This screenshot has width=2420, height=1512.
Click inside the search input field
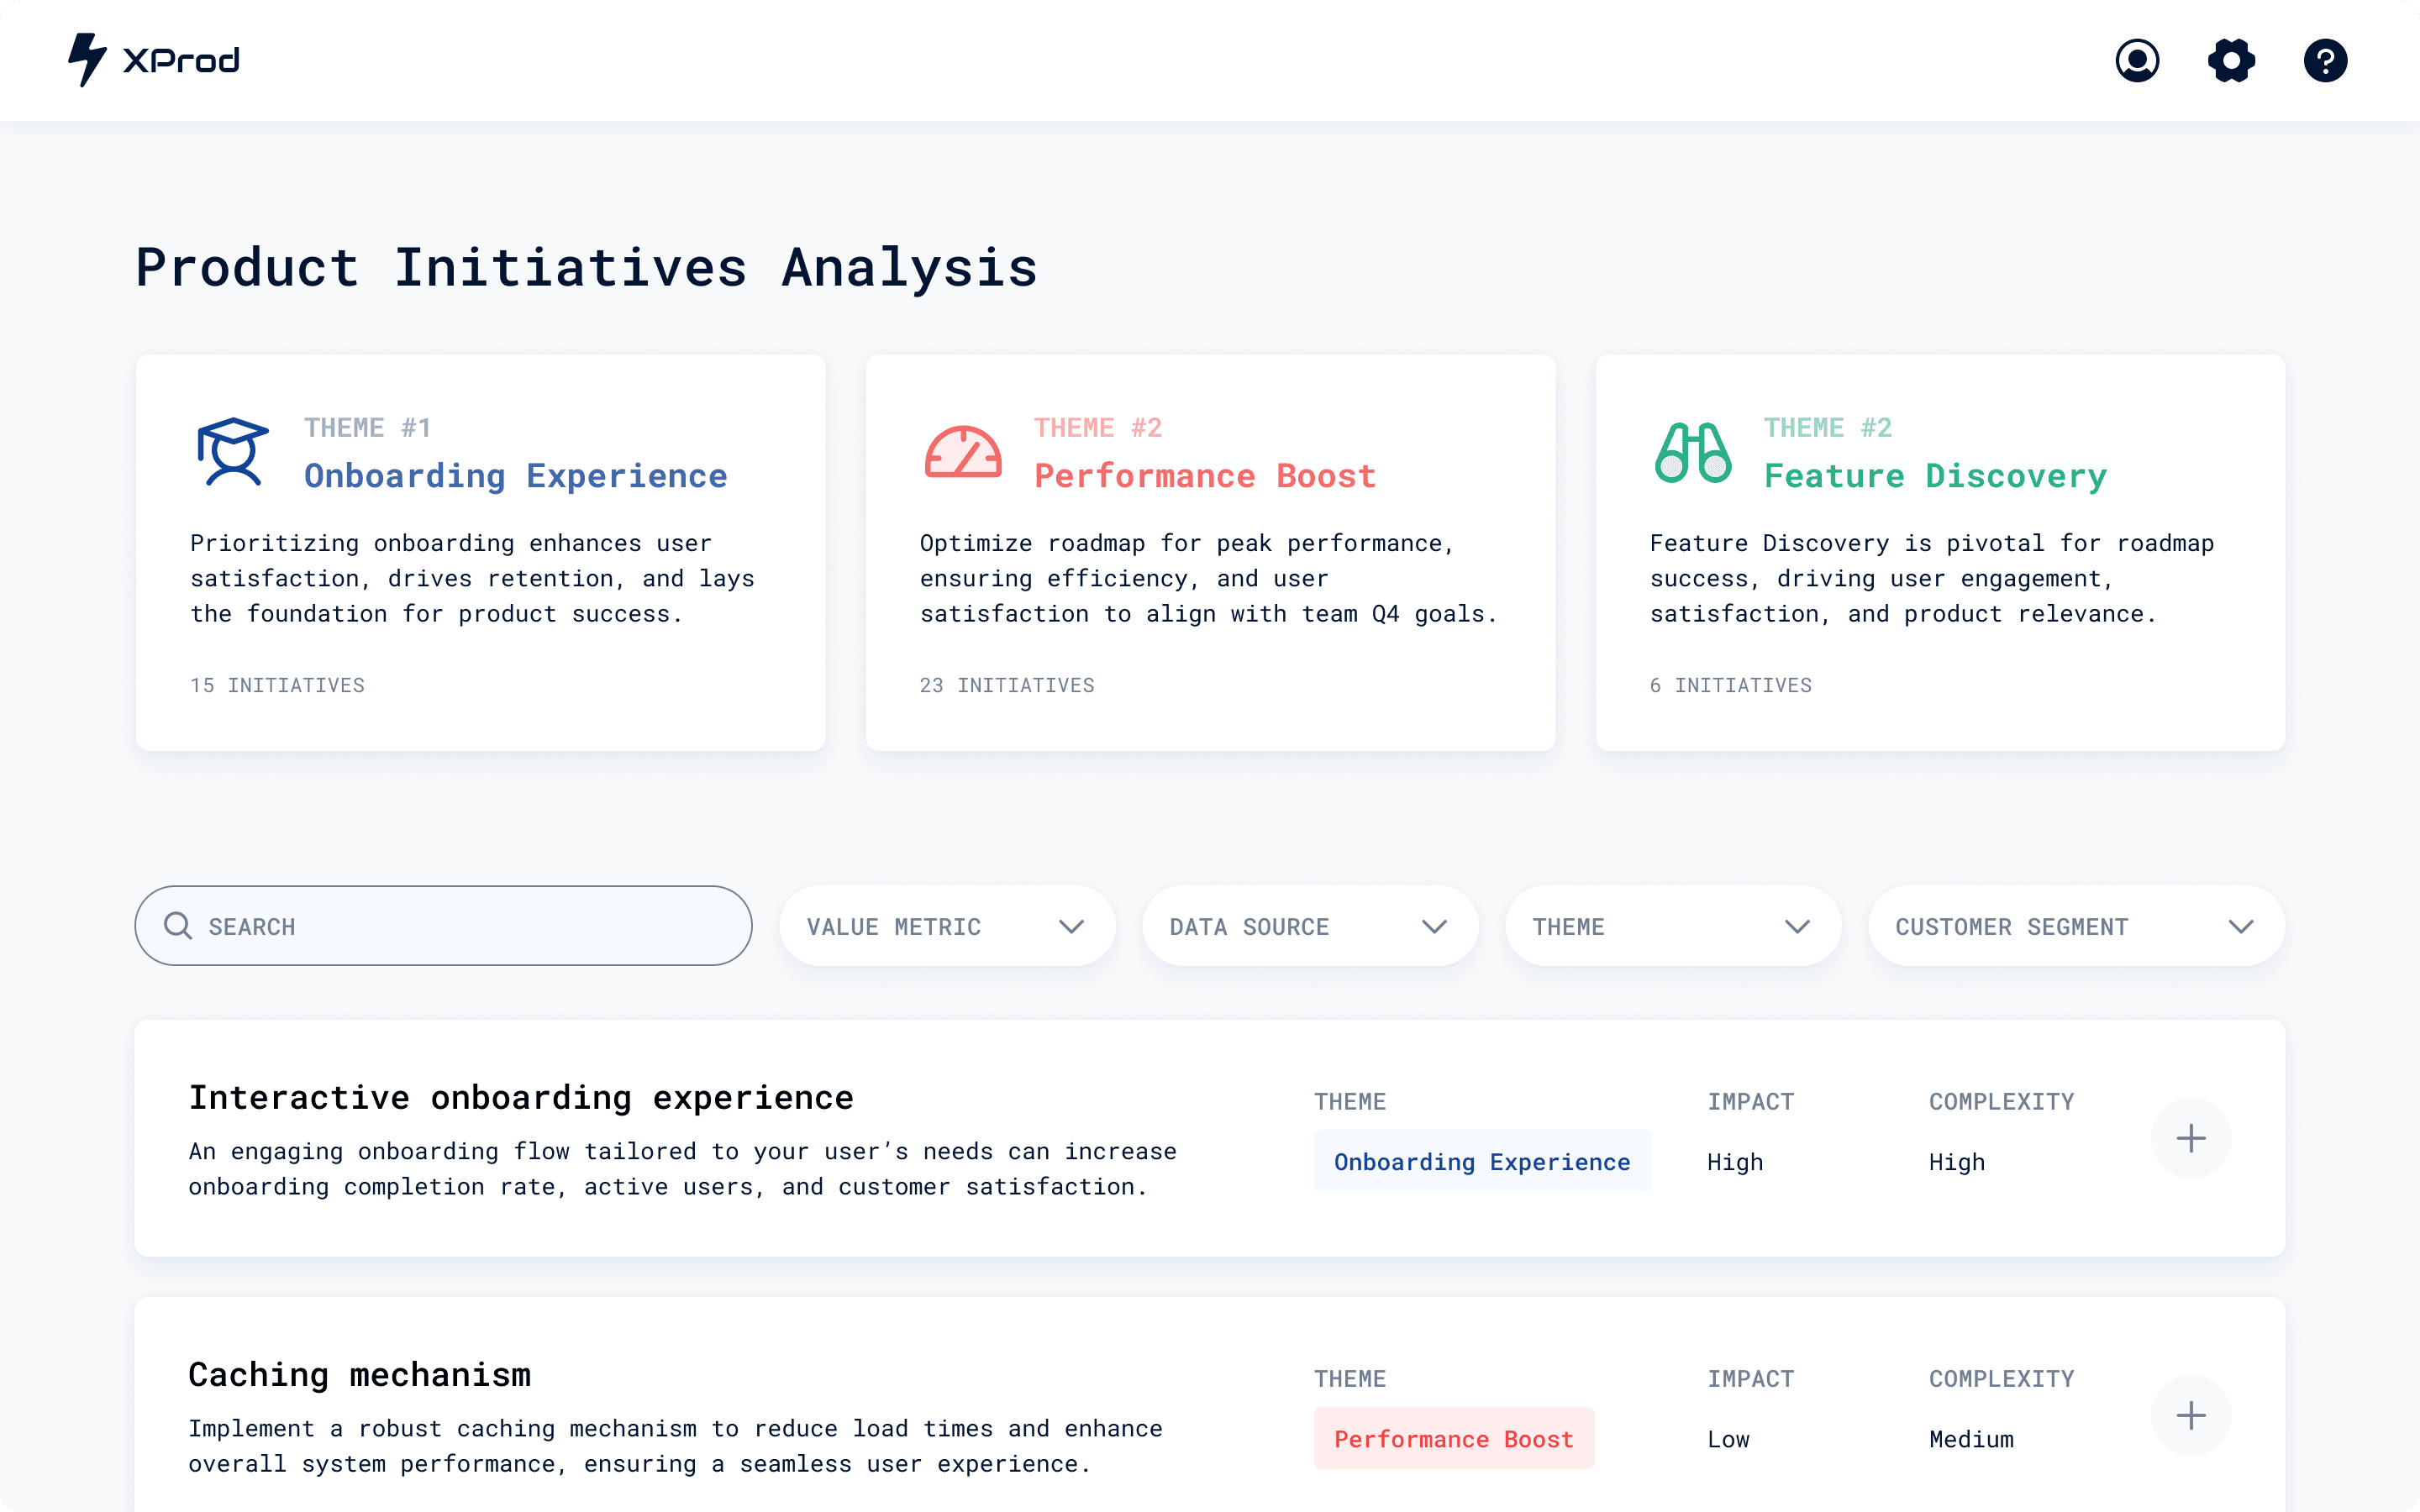[x=440, y=926]
